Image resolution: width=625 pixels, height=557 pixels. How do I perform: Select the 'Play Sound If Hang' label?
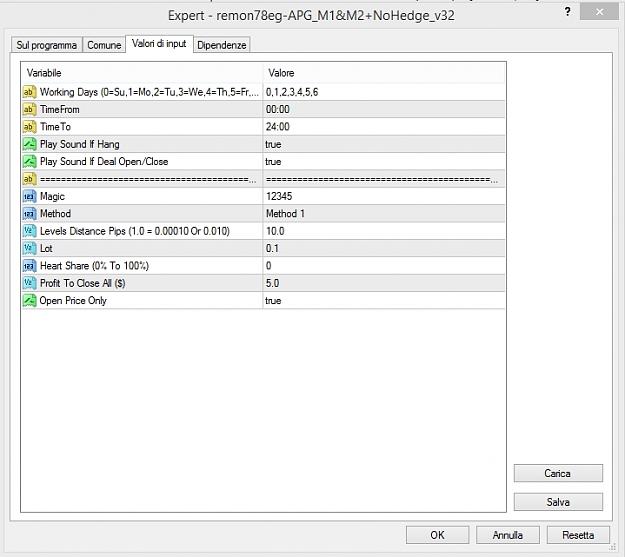(80, 144)
